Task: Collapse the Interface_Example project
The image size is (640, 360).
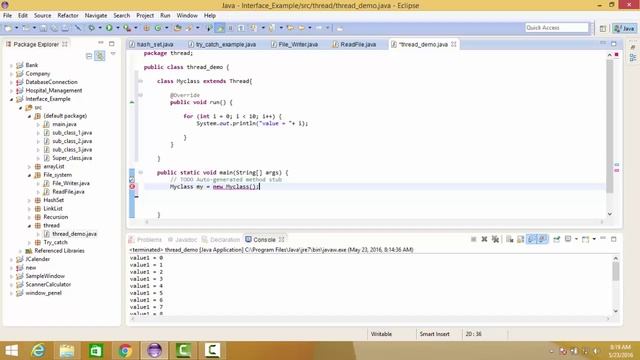Action: (x=11, y=99)
